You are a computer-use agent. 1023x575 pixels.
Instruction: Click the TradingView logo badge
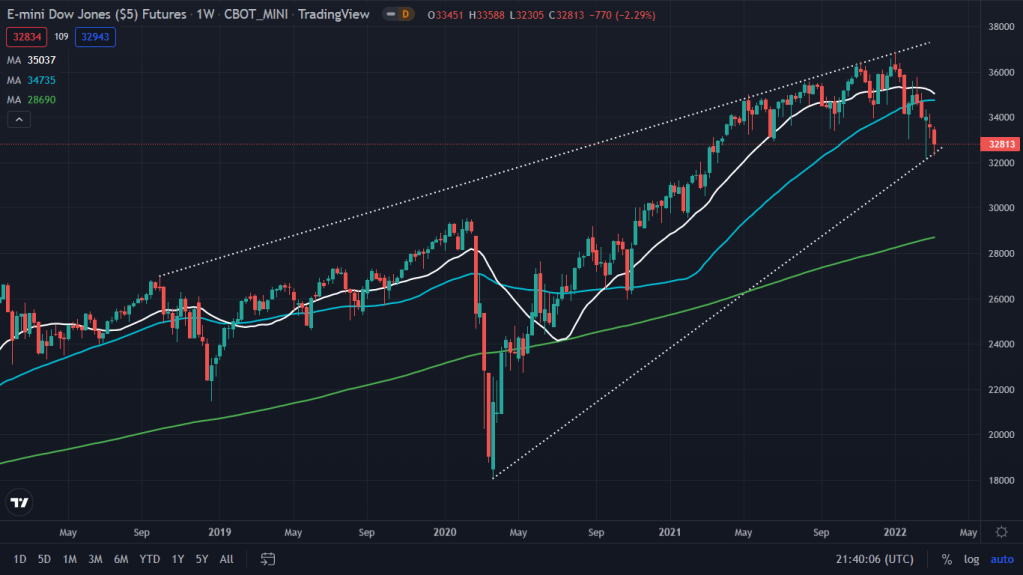(x=19, y=503)
